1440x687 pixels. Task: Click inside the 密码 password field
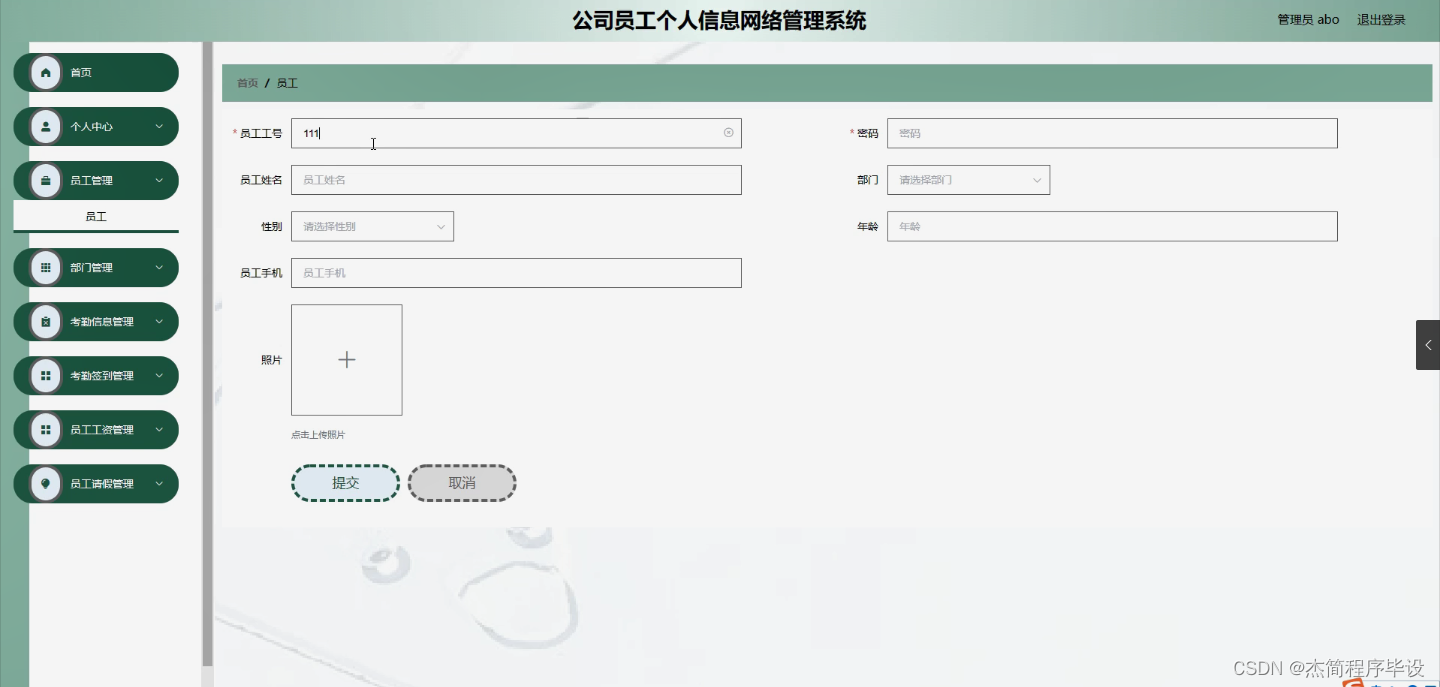(1111, 132)
